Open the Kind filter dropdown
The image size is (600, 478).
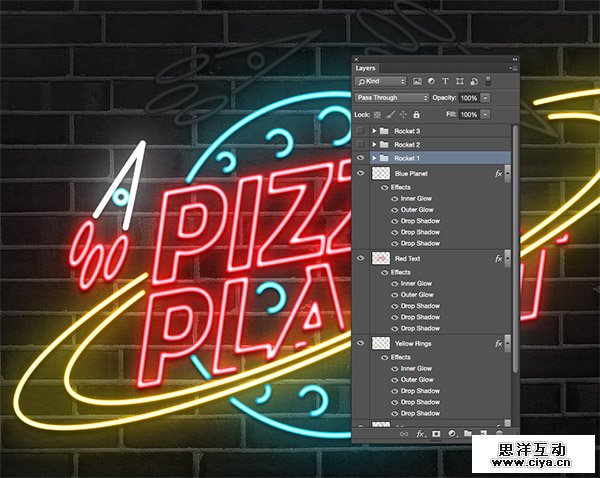click(x=381, y=81)
